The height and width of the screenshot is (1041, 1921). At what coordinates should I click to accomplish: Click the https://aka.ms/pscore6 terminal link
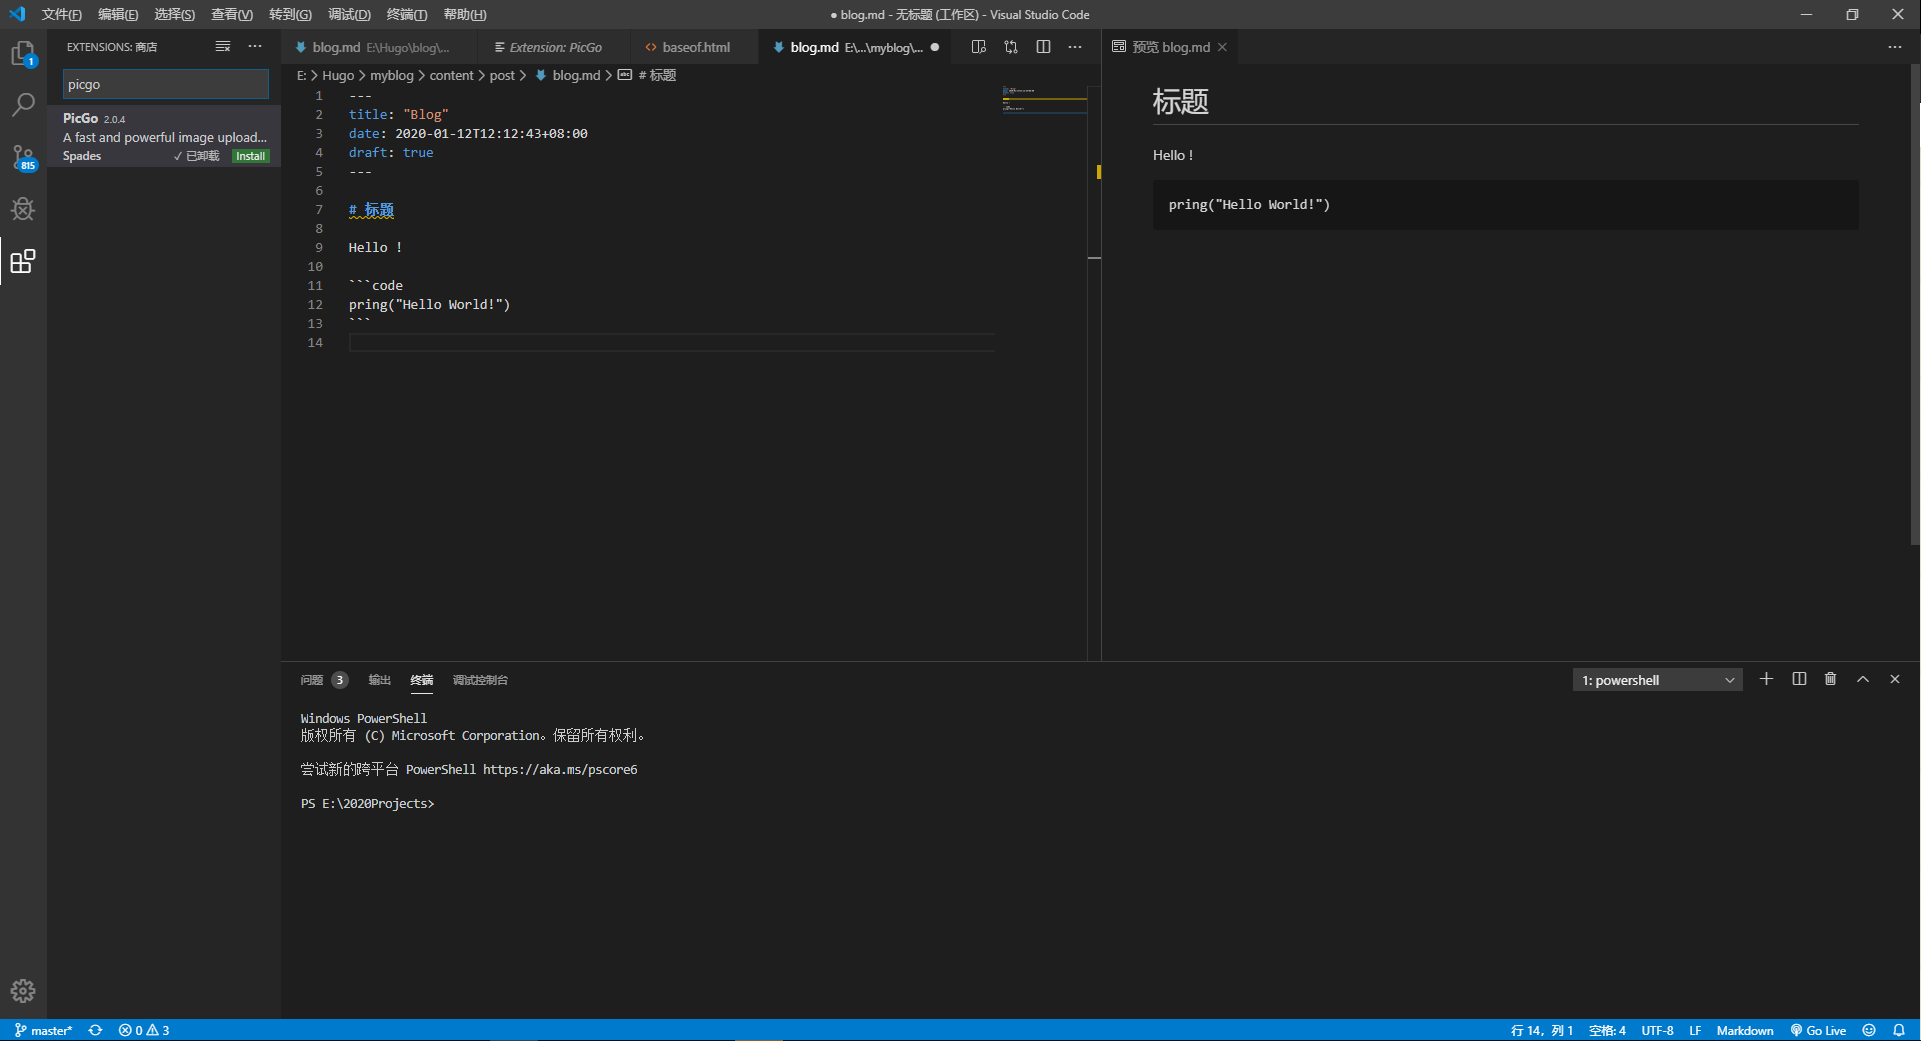click(560, 770)
